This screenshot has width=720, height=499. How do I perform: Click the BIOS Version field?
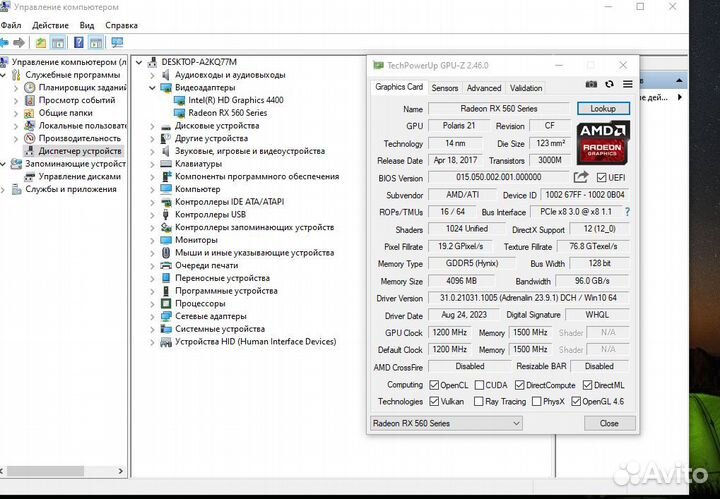click(x=499, y=177)
